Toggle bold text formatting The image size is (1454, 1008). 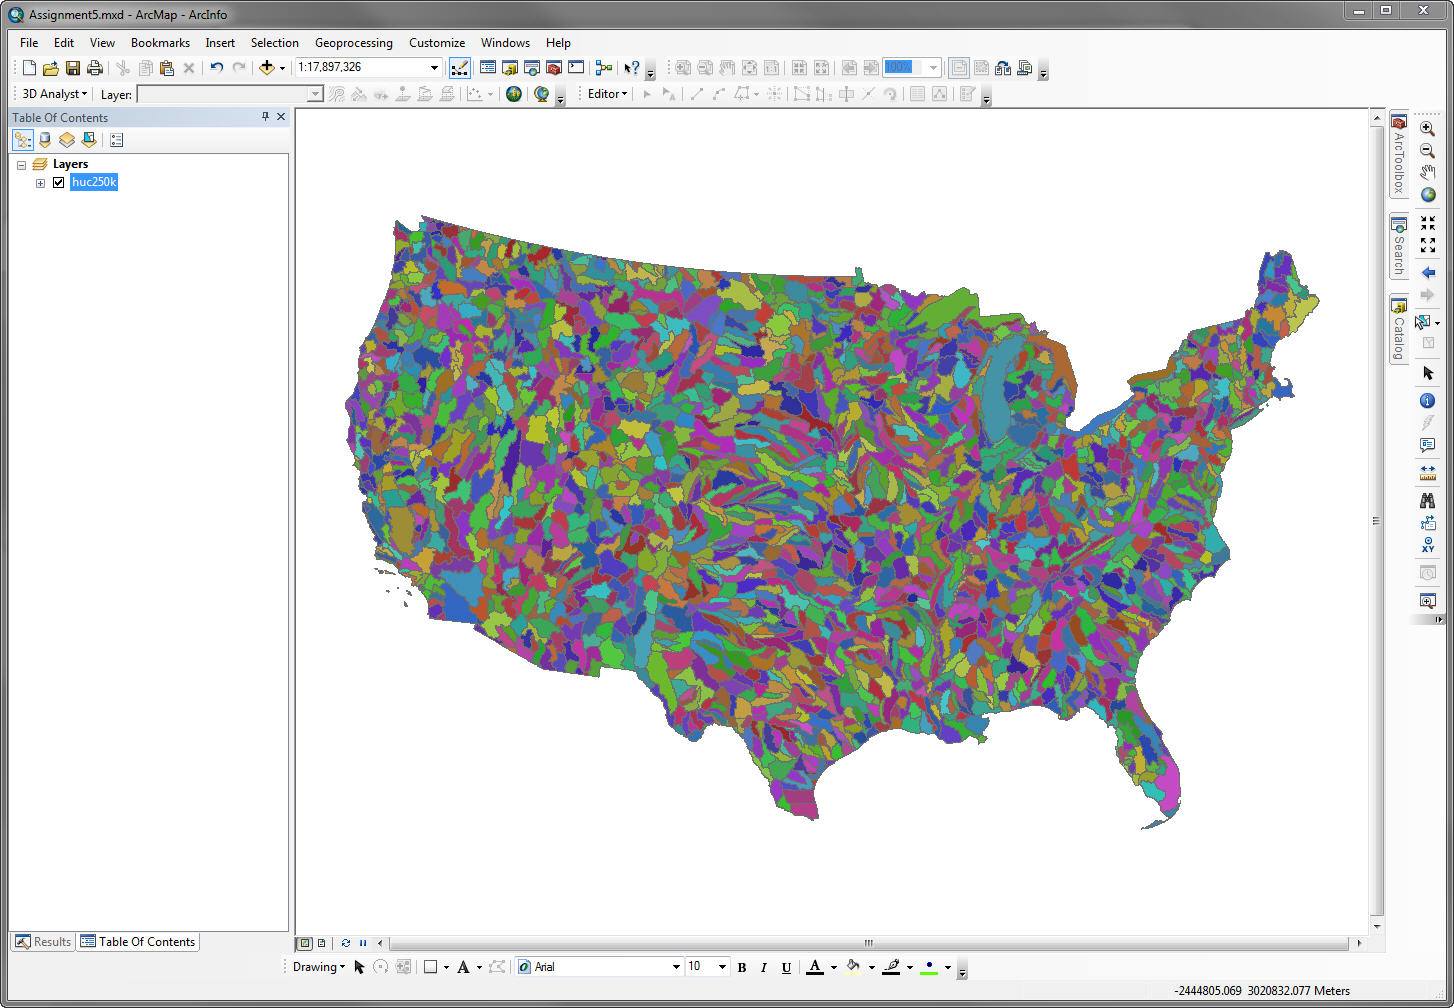tap(741, 967)
